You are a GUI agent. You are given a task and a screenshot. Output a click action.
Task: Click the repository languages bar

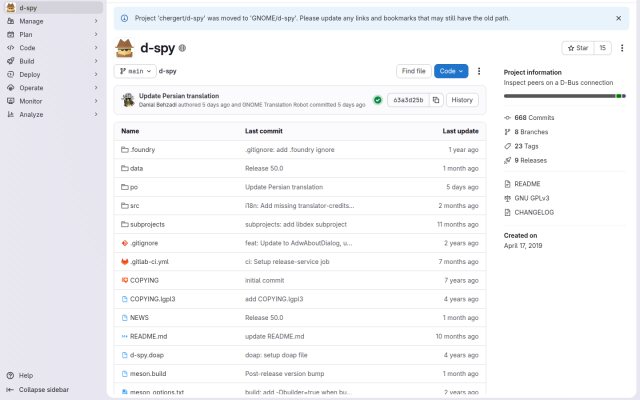point(564,96)
